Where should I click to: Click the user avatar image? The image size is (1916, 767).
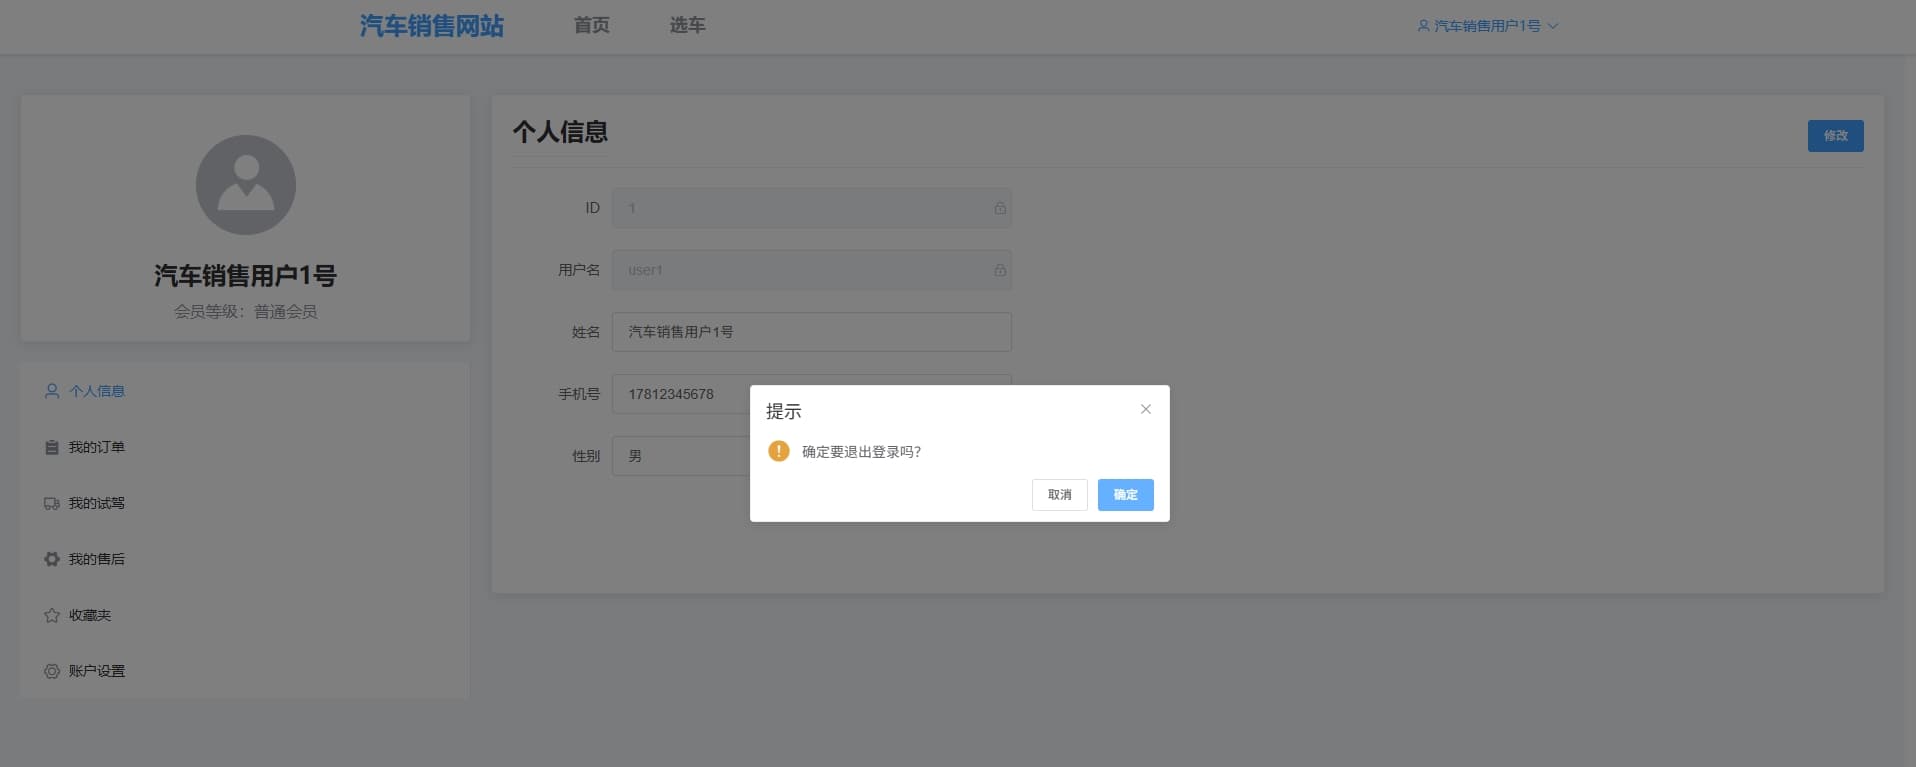246,185
